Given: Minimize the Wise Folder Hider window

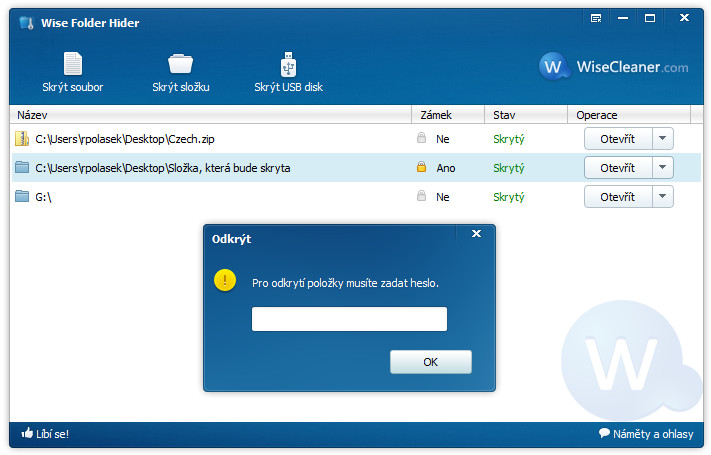Looking at the screenshot, I should pyautogui.click(x=623, y=18).
